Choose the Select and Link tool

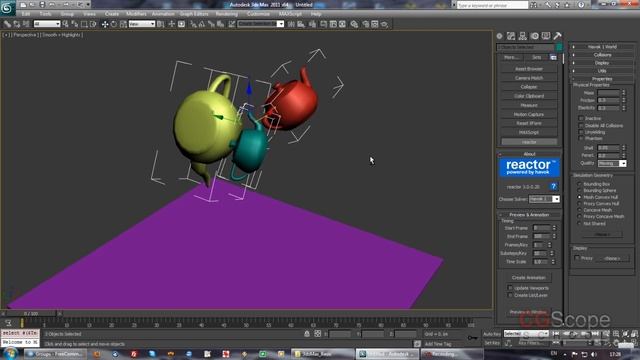[x=7, y=24]
